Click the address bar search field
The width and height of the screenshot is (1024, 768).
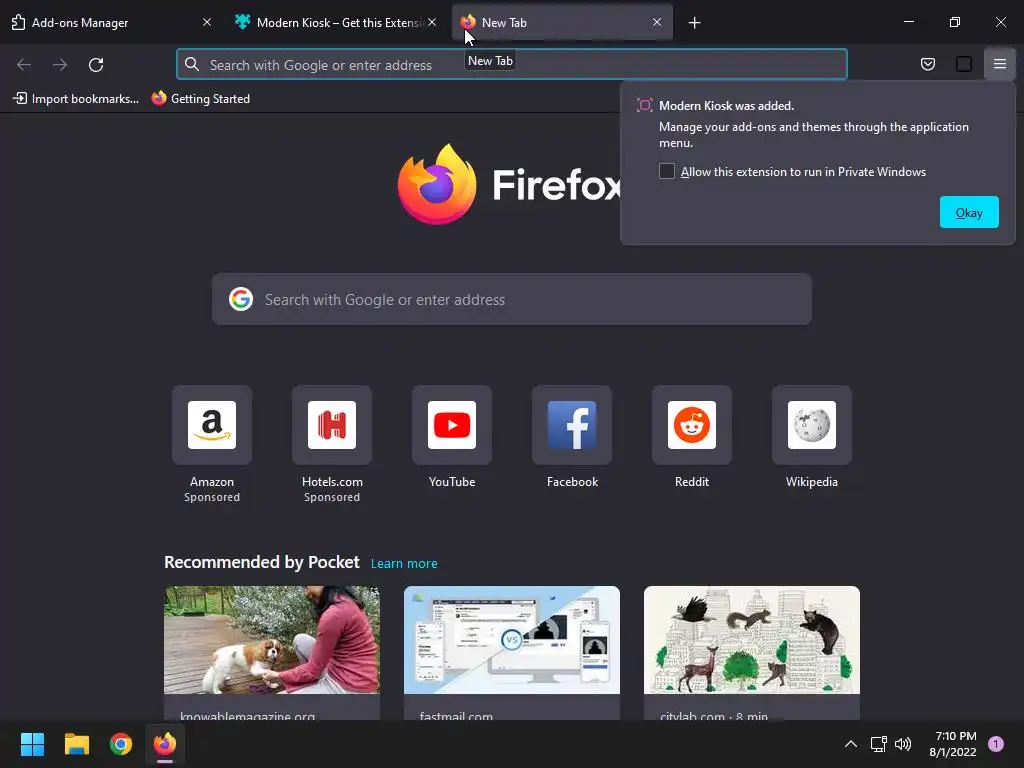coord(511,65)
